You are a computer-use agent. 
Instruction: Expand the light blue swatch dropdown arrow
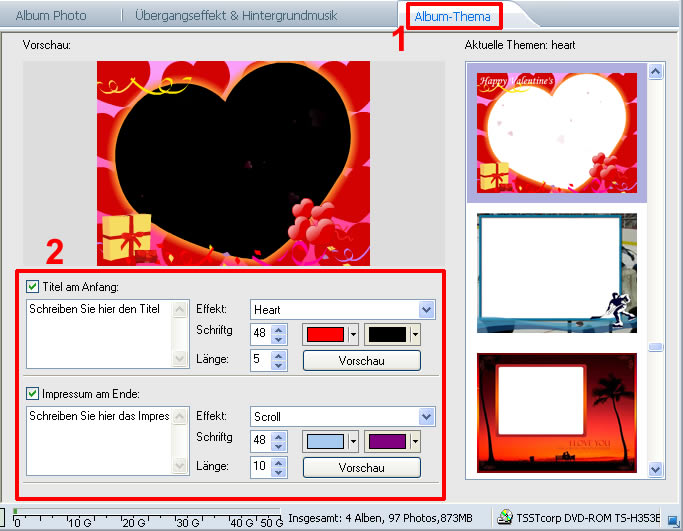353,442
